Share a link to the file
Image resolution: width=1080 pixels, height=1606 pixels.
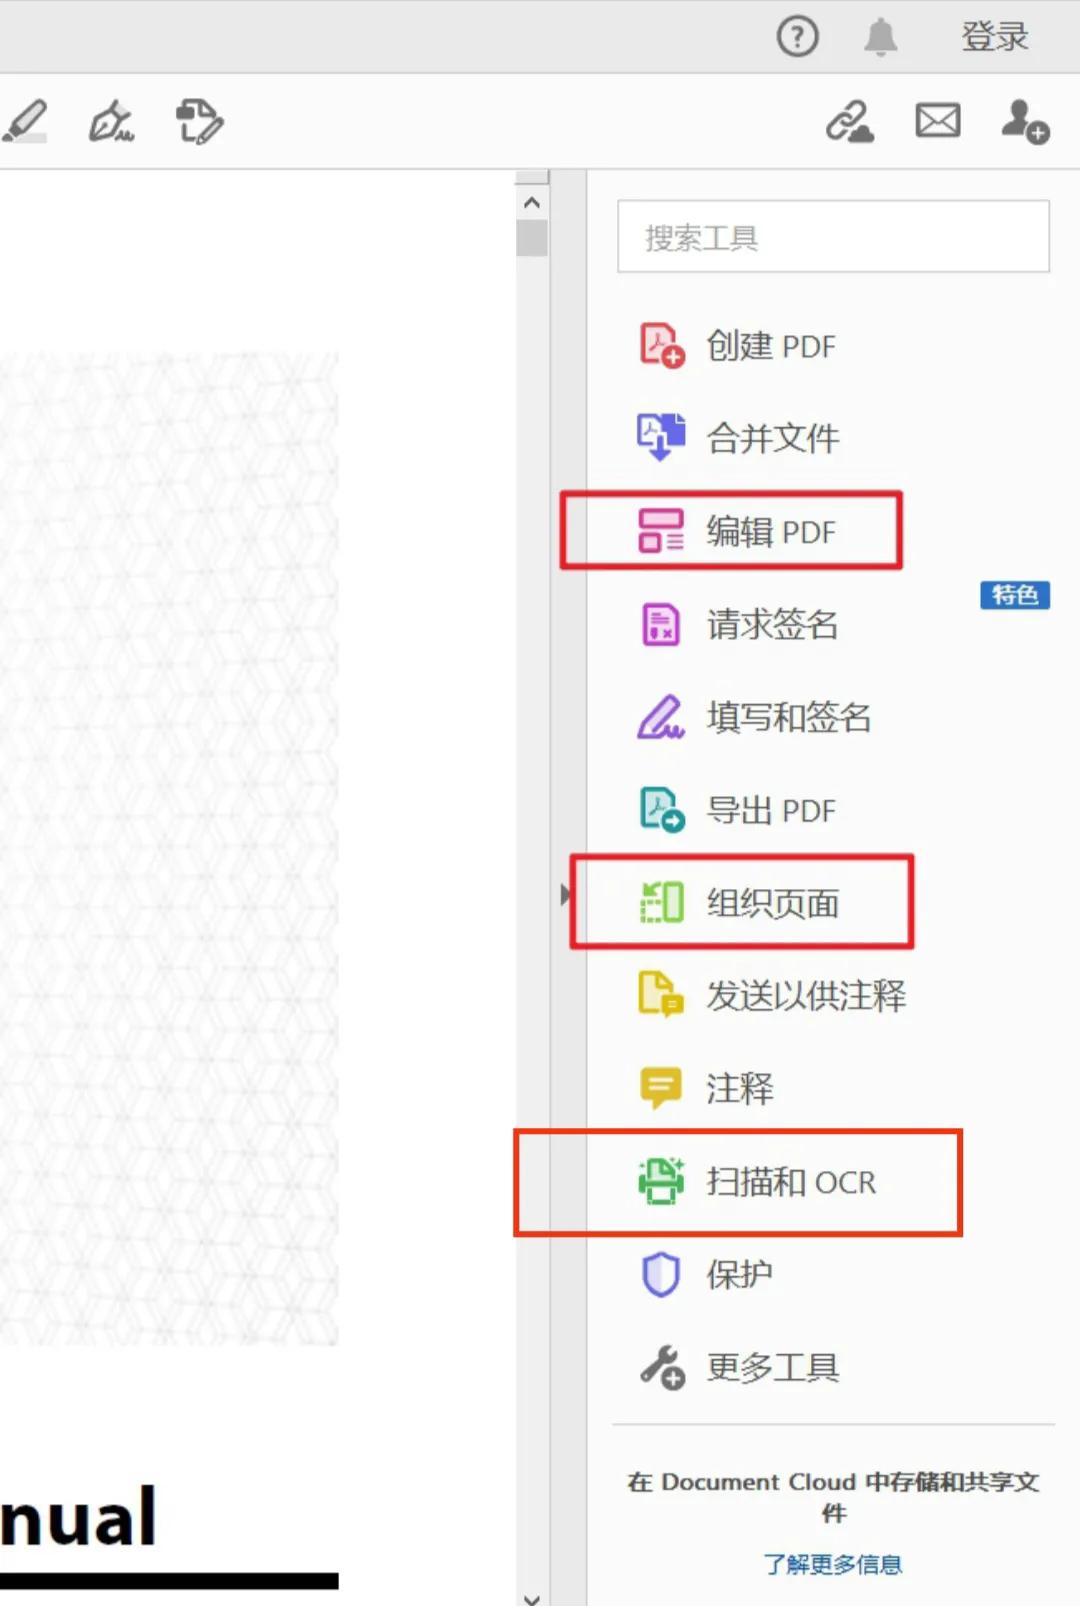point(849,121)
